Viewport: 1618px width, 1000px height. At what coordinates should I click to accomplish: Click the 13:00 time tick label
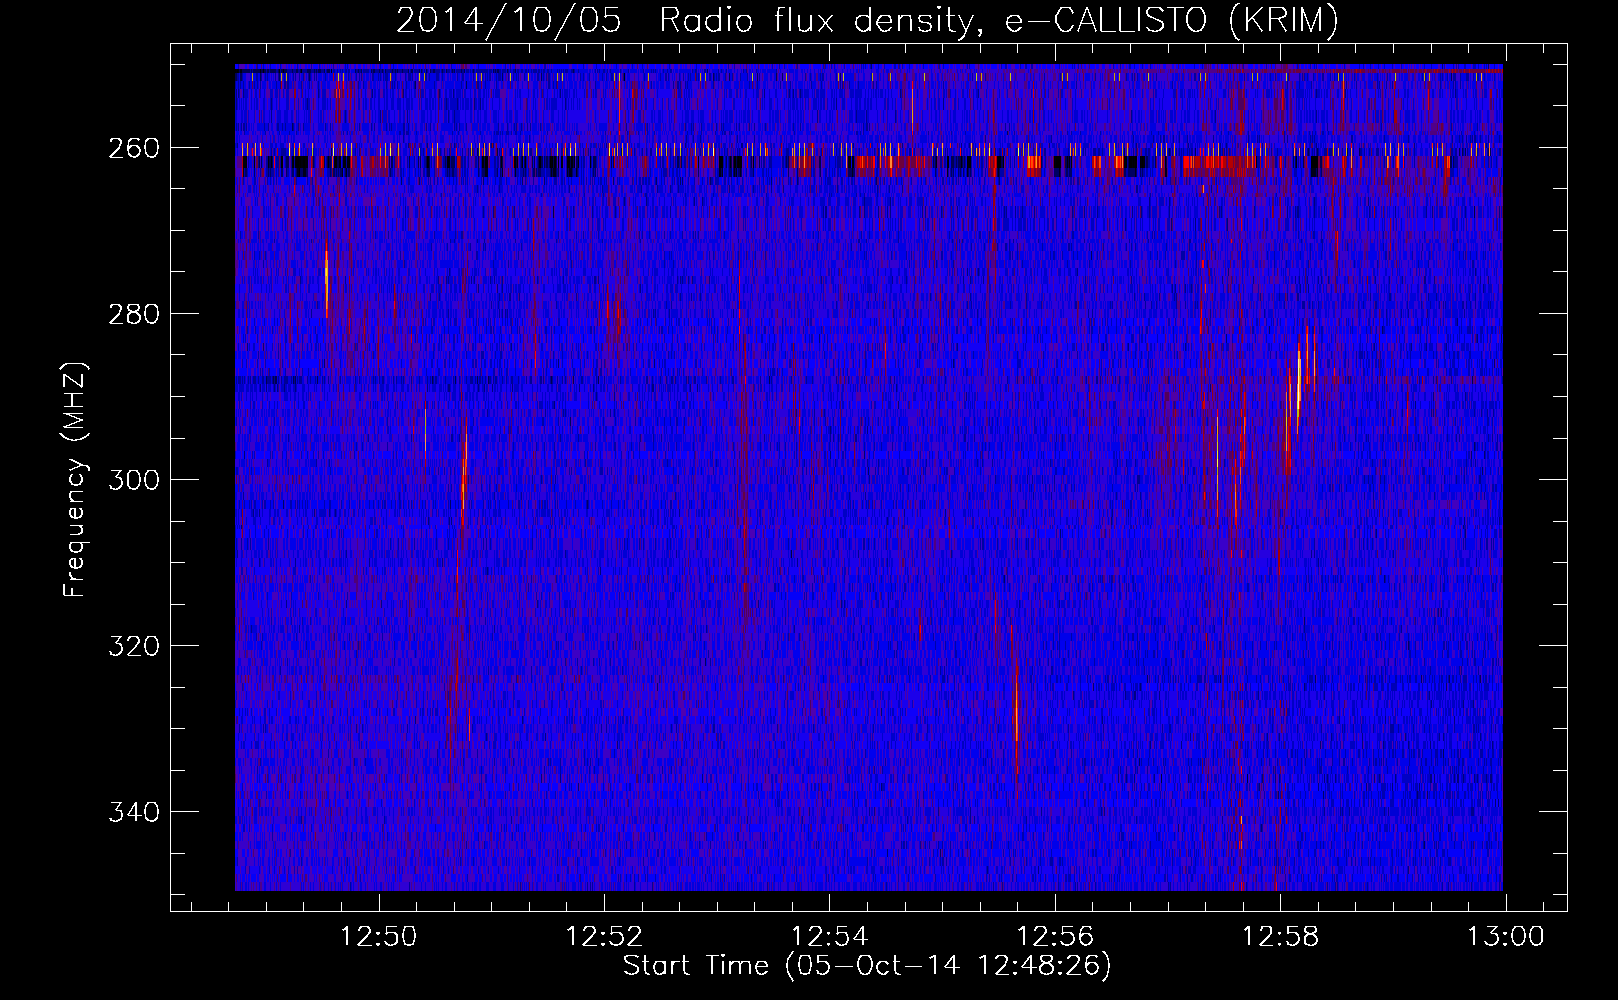[x=1506, y=937]
